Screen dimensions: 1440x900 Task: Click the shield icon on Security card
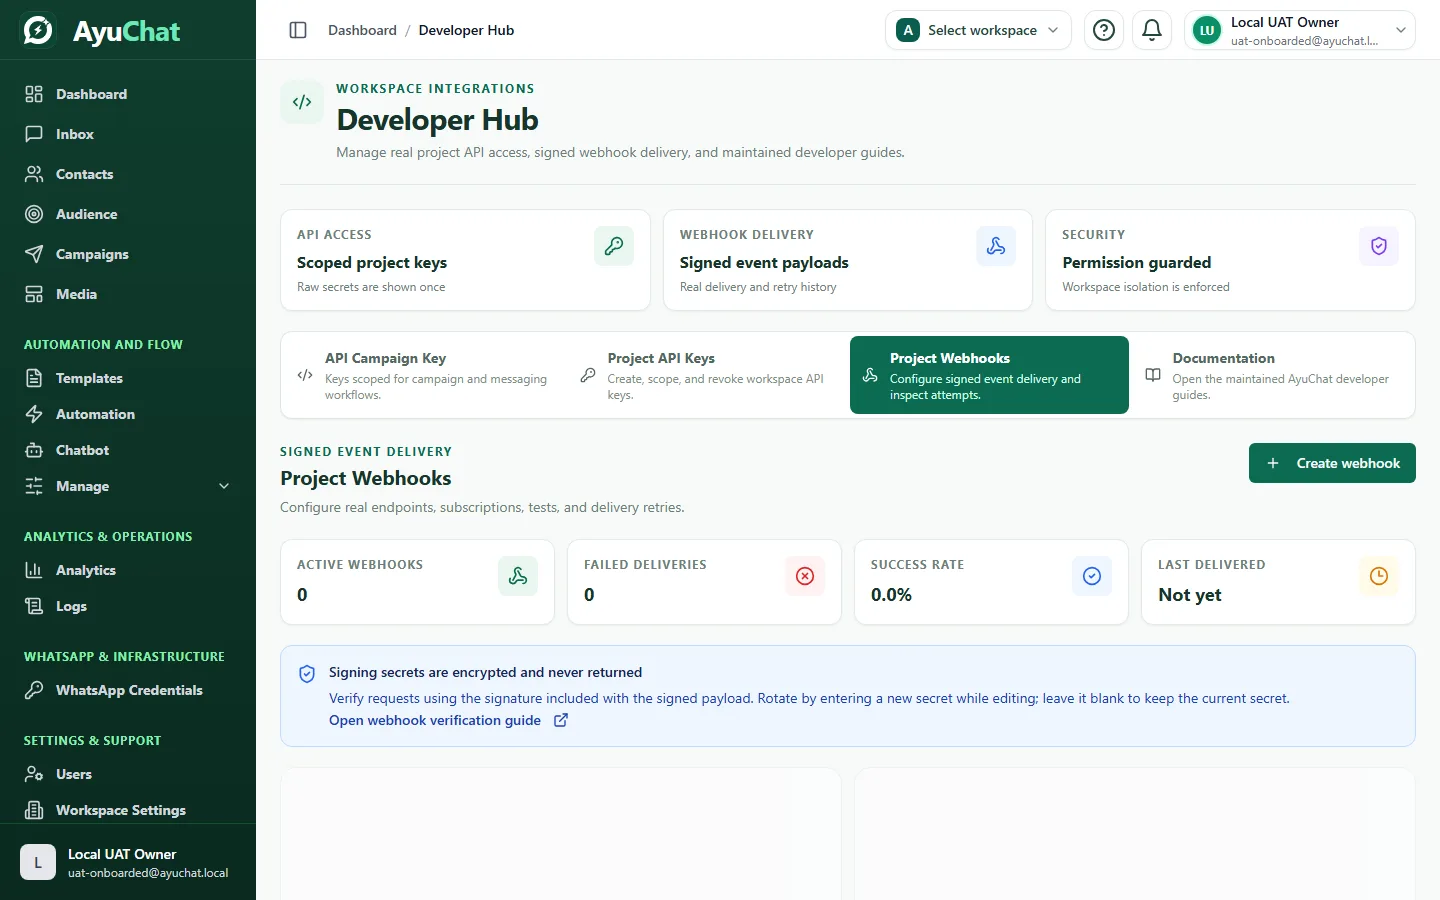click(1379, 246)
